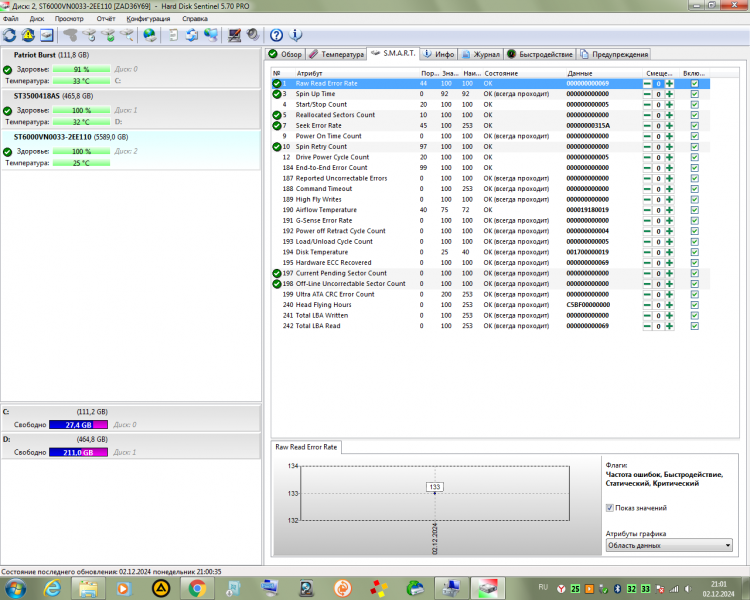This screenshot has height=600, width=750.
Task: Open Internet Explorer from the taskbar
Action: tap(52, 588)
